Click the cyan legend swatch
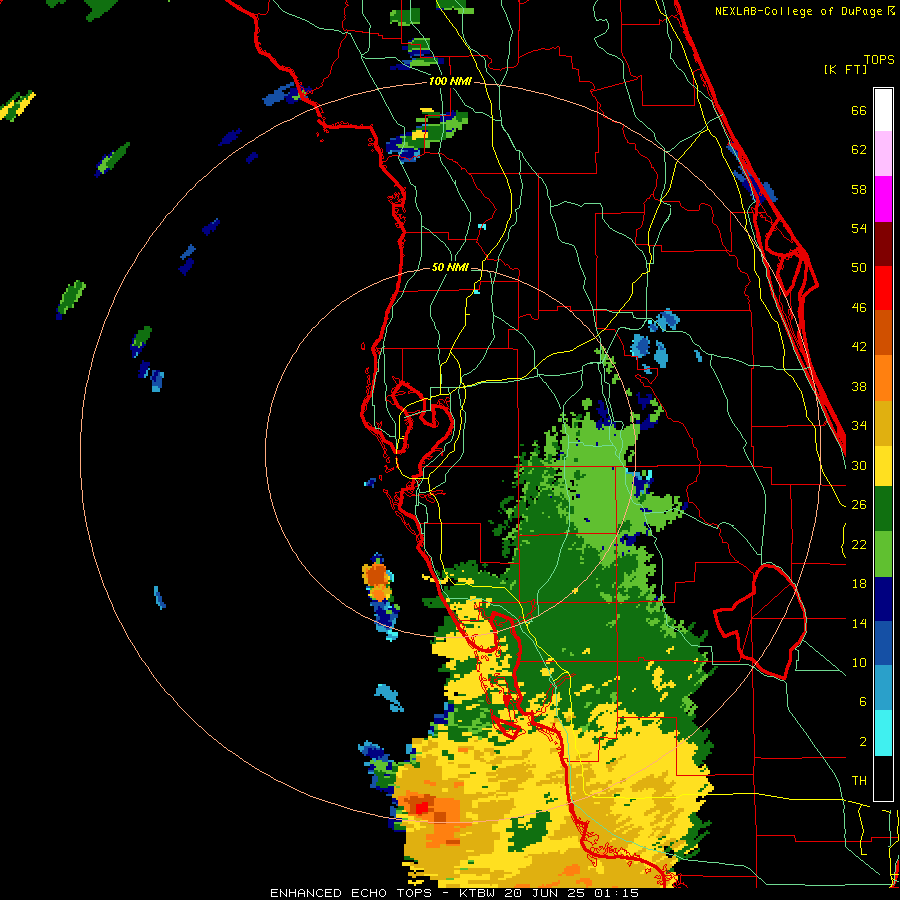Screen dimensions: 900x900 pos(883,733)
